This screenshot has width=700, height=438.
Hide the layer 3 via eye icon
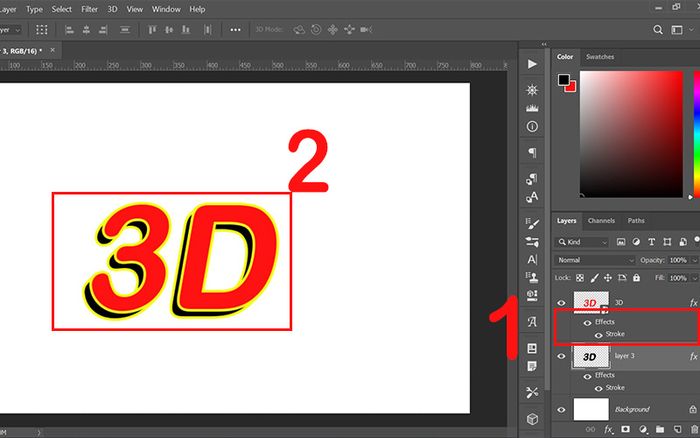pos(561,356)
